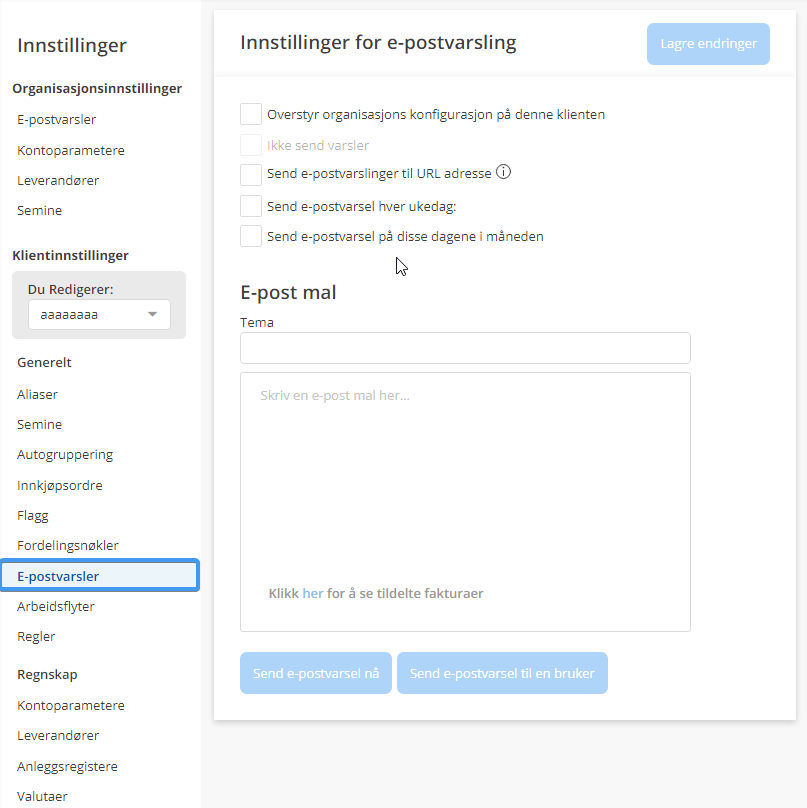This screenshot has width=807, height=808.
Task: Open the Du Redigerer client dropdown
Action: point(99,314)
